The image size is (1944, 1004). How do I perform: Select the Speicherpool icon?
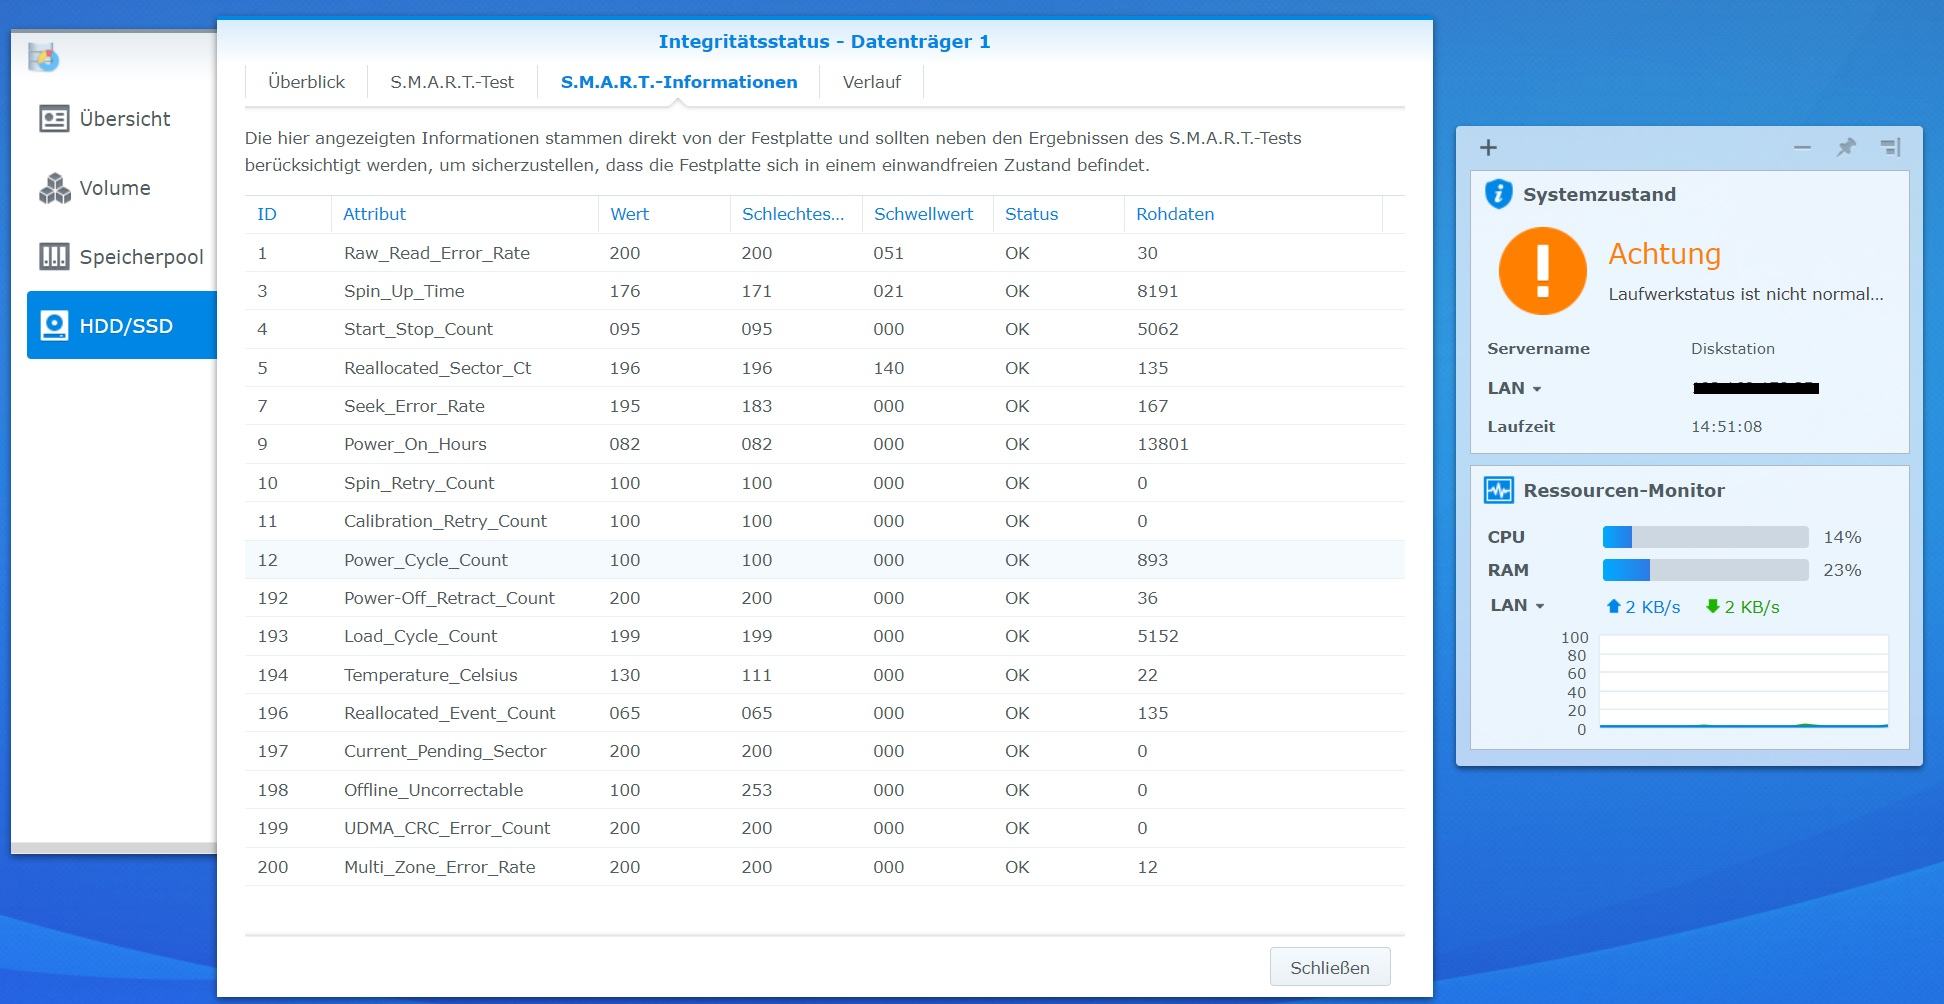tap(54, 257)
